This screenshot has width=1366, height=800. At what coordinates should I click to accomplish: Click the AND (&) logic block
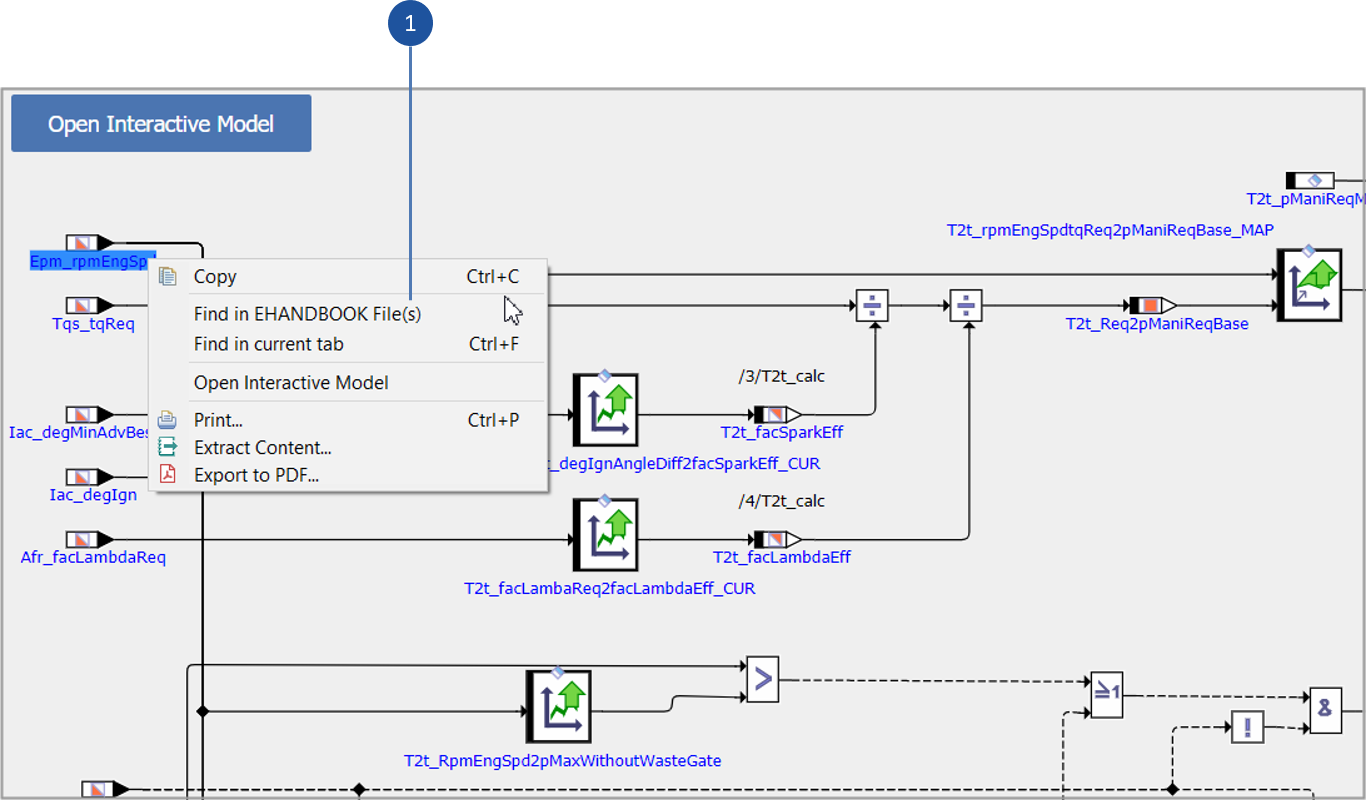pos(1325,709)
